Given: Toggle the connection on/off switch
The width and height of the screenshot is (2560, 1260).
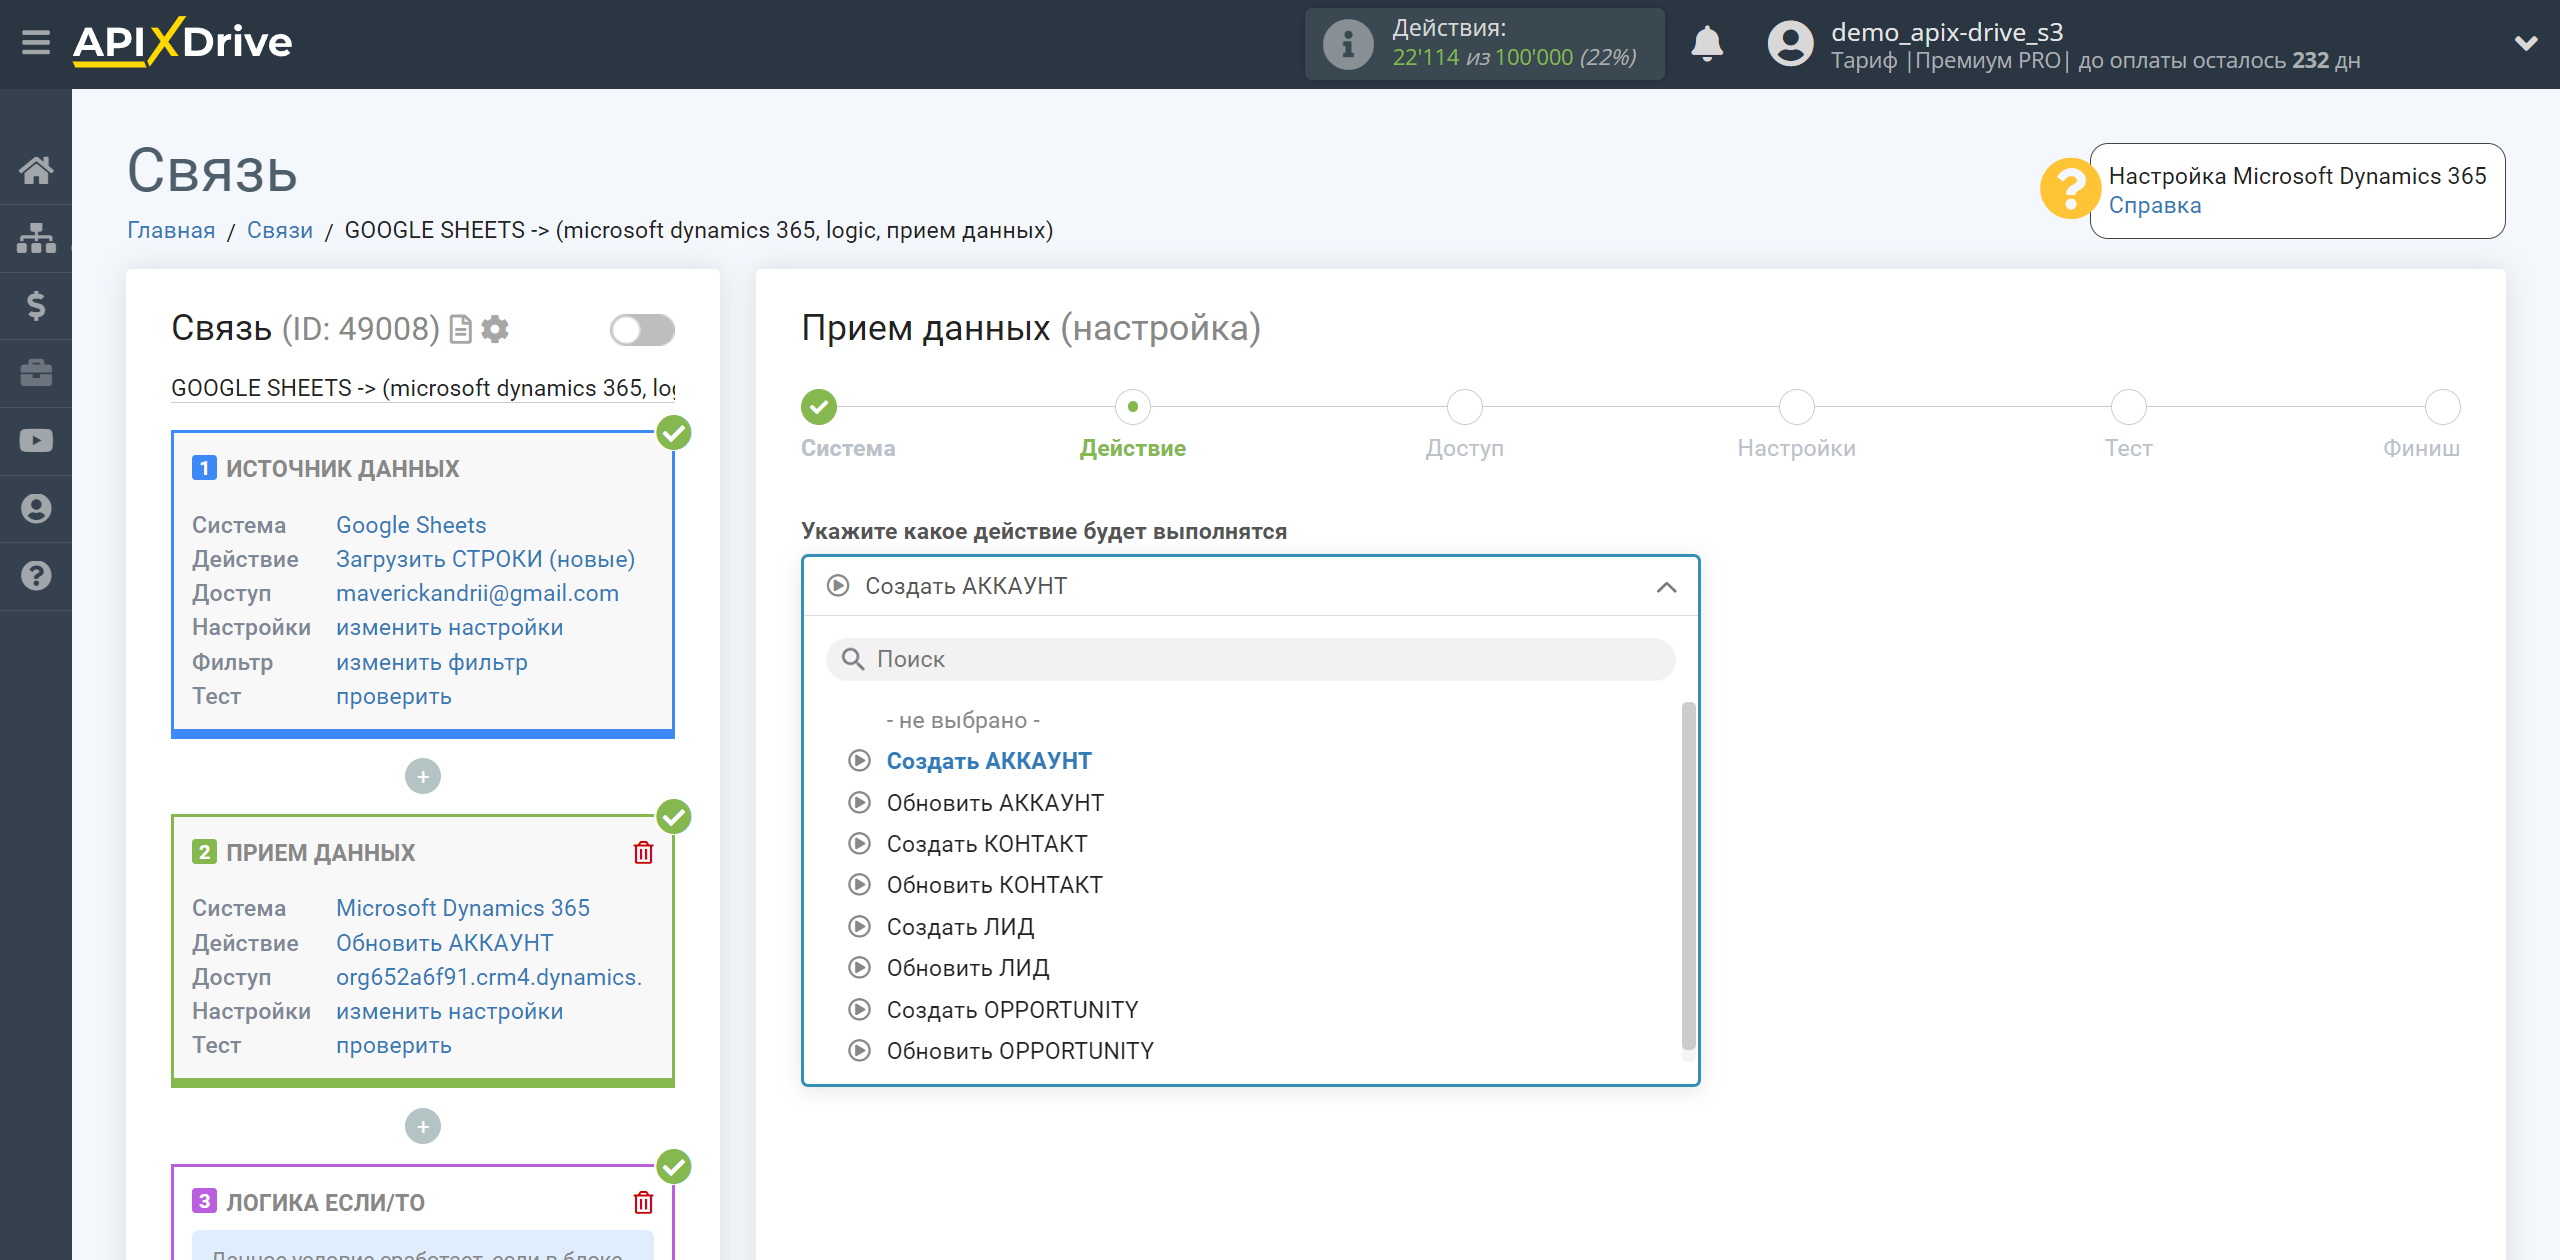Looking at the screenshot, I should 642,330.
